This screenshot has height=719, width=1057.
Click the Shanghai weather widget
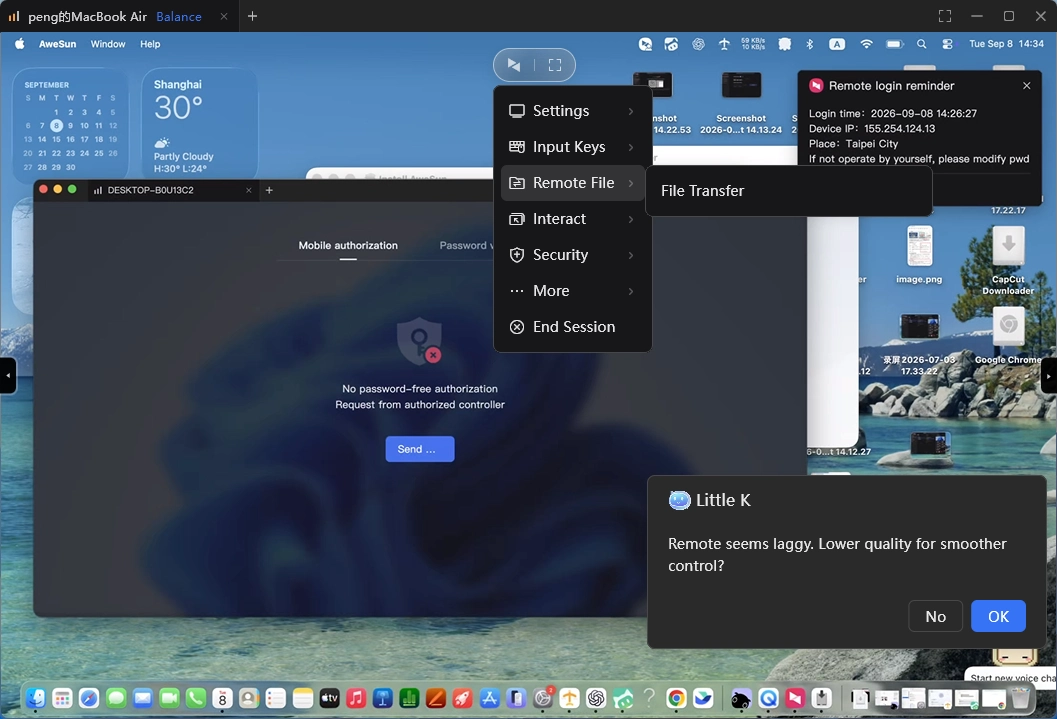coord(200,125)
